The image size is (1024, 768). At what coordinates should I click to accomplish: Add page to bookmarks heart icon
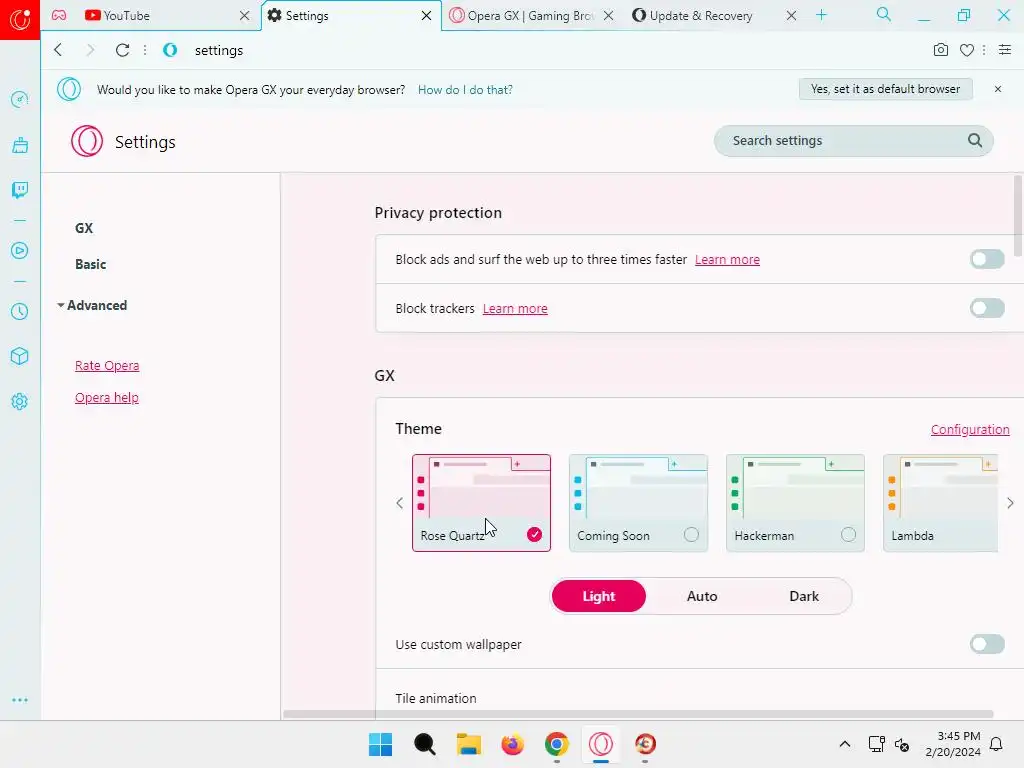coord(967,50)
